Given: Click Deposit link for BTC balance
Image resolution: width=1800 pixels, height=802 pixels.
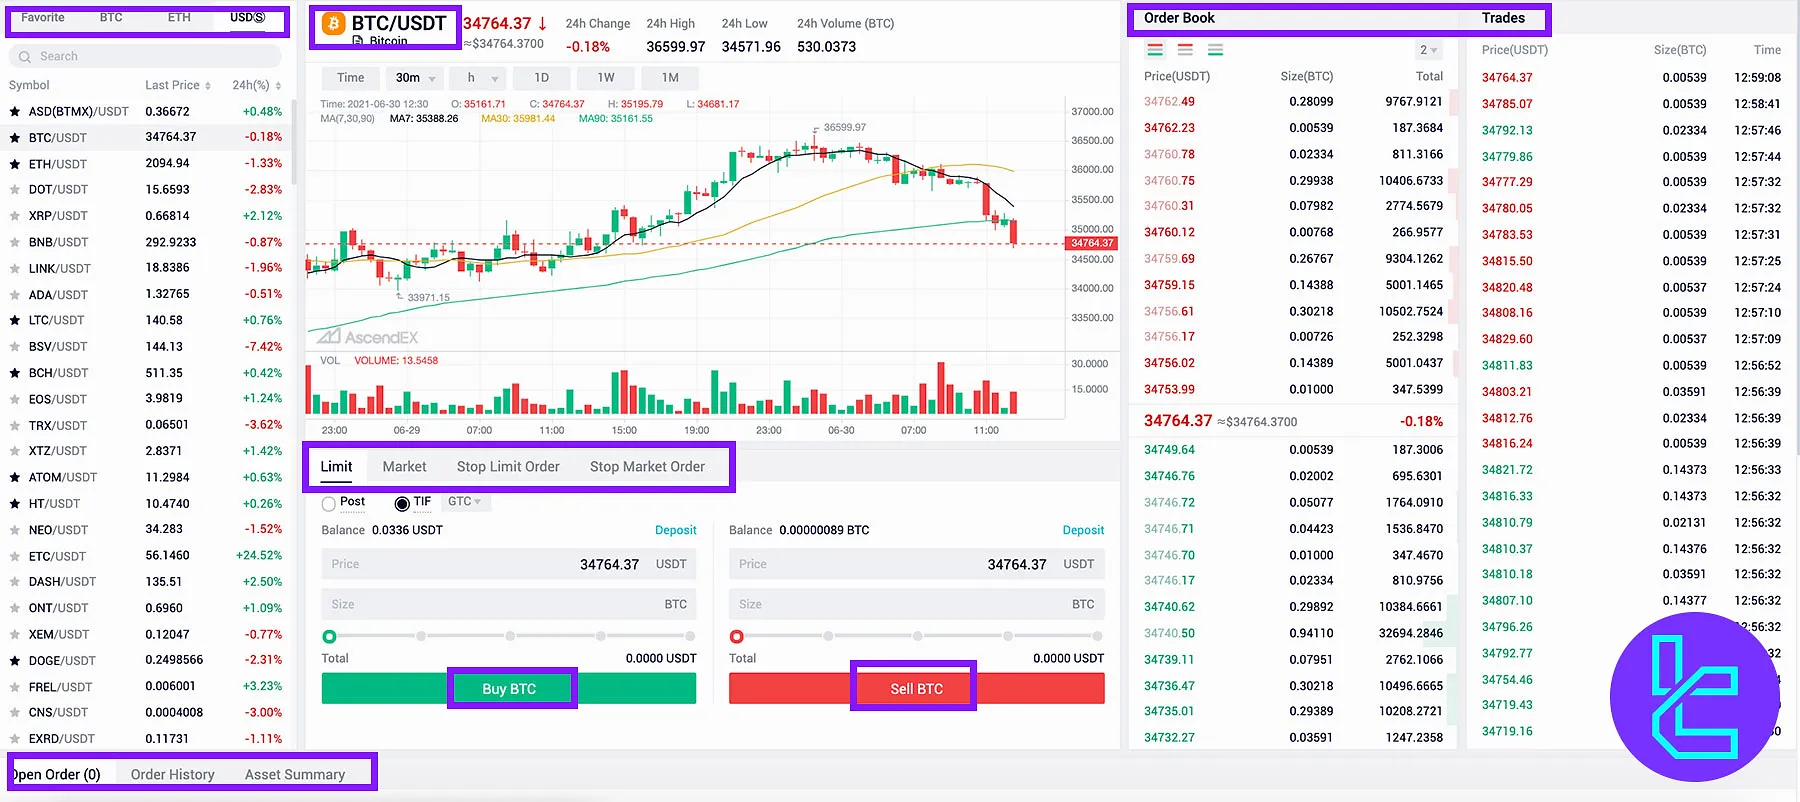Looking at the screenshot, I should click(x=1083, y=531).
